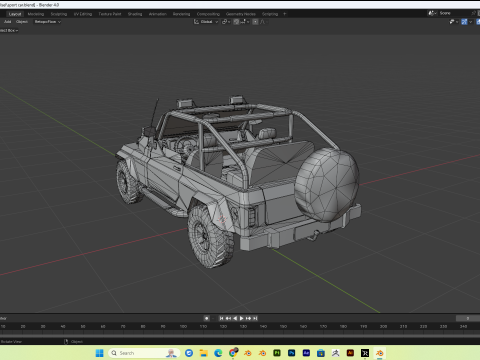The image size is (480, 360).
Task: Open the Scripting workspace tab
Action: pyautogui.click(x=270, y=14)
